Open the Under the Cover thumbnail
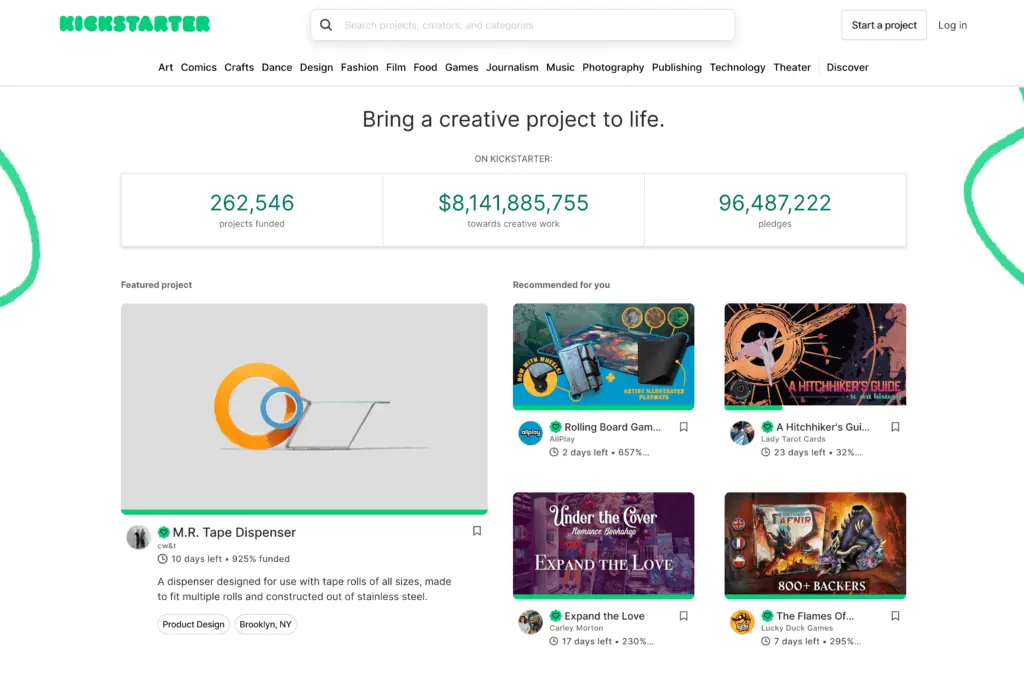The image size is (1024, 676). 603,543
